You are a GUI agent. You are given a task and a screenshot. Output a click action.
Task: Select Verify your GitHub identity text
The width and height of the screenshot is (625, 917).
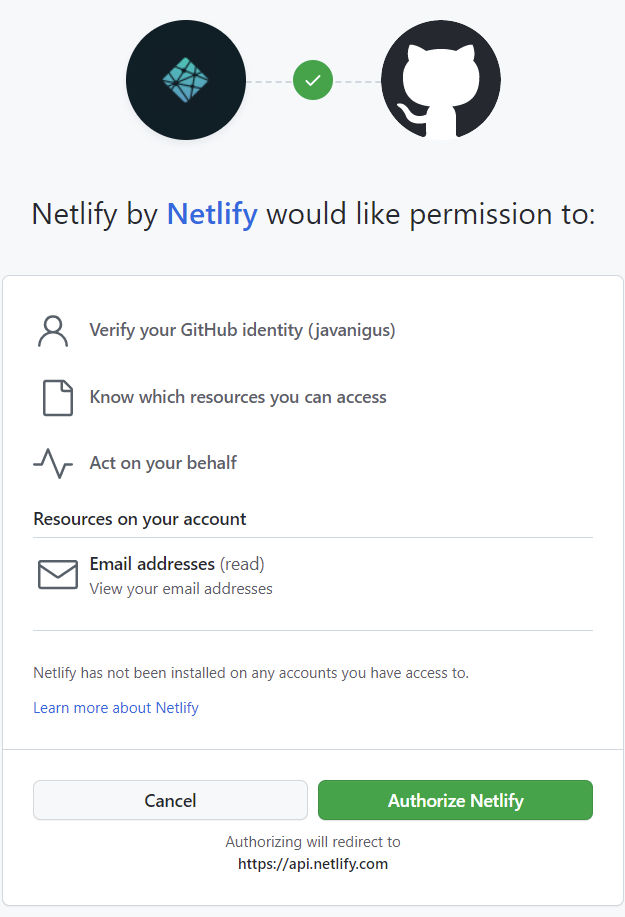pyautogui.click(x=242, y=330)
